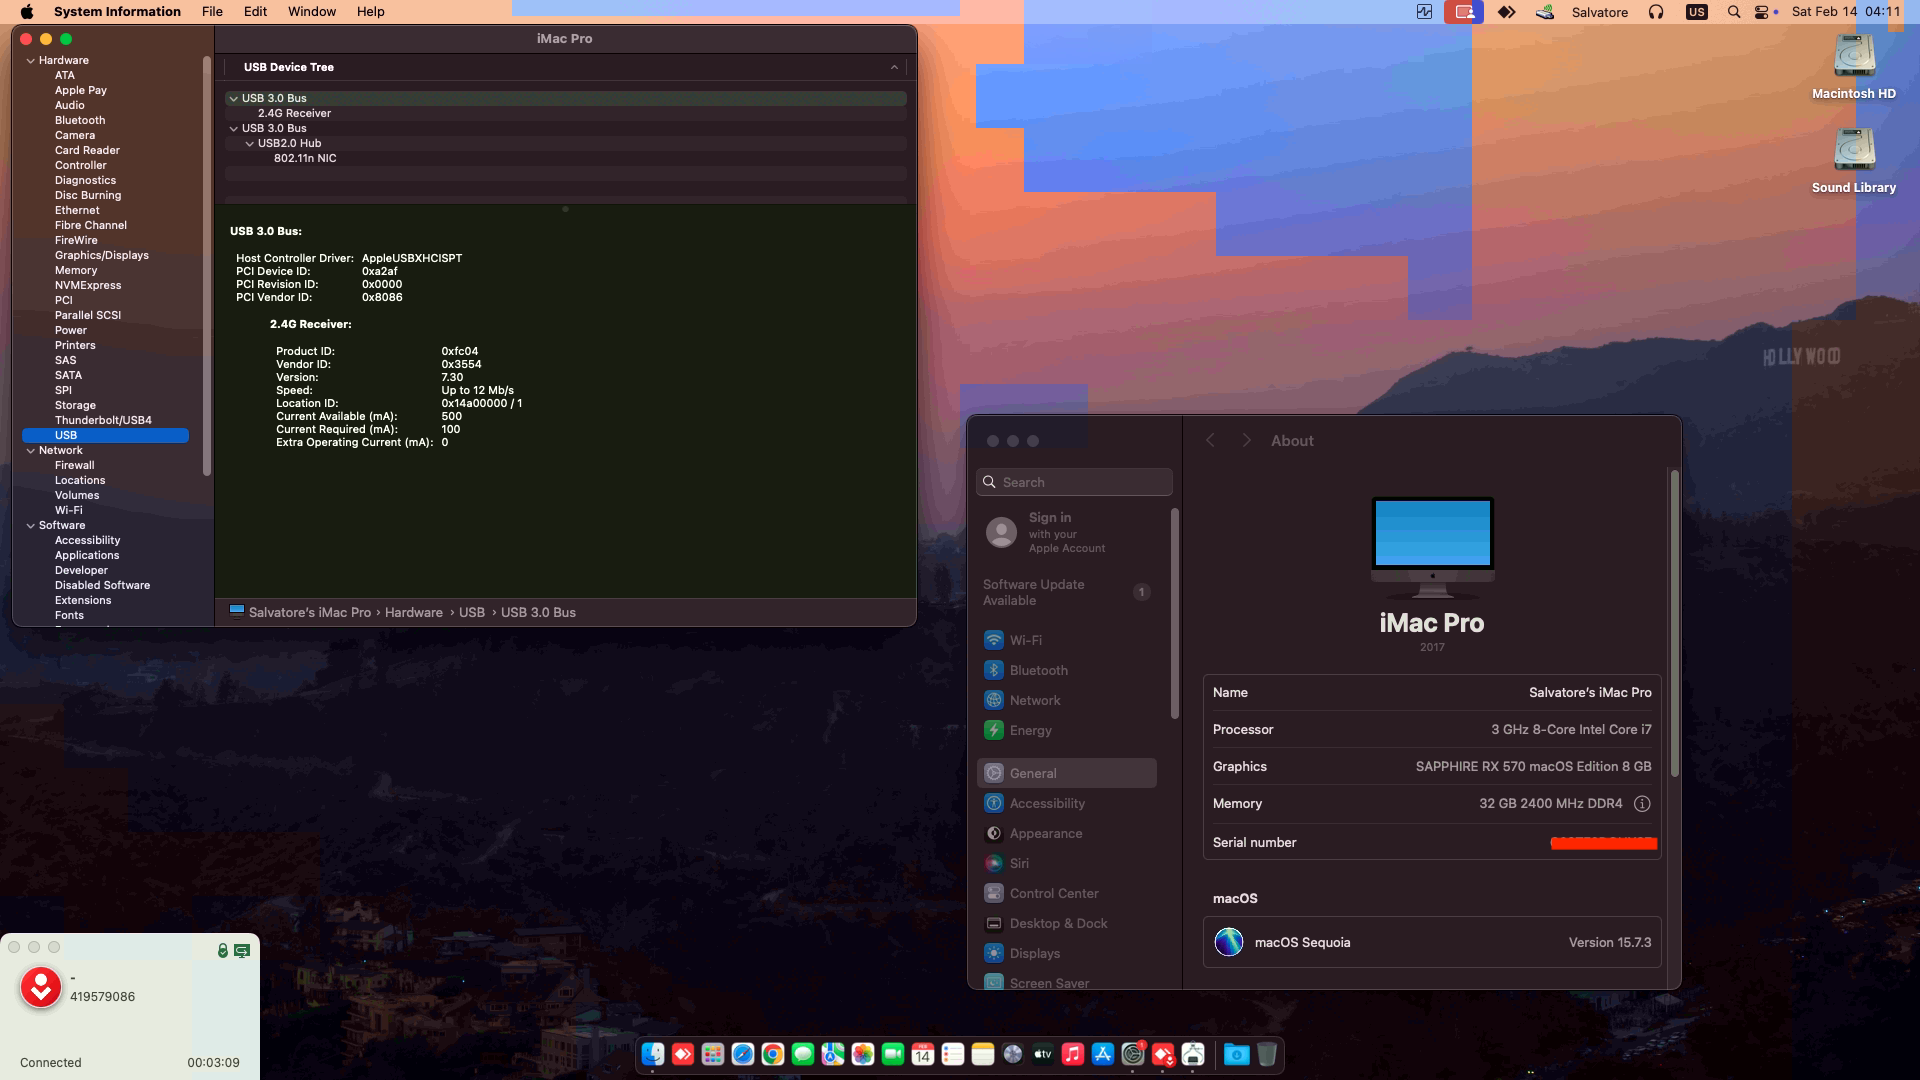The width and height of the screenshot is (1920, 1080).
Task: Open the Photos app in Dock
Action: (863, 1054)
